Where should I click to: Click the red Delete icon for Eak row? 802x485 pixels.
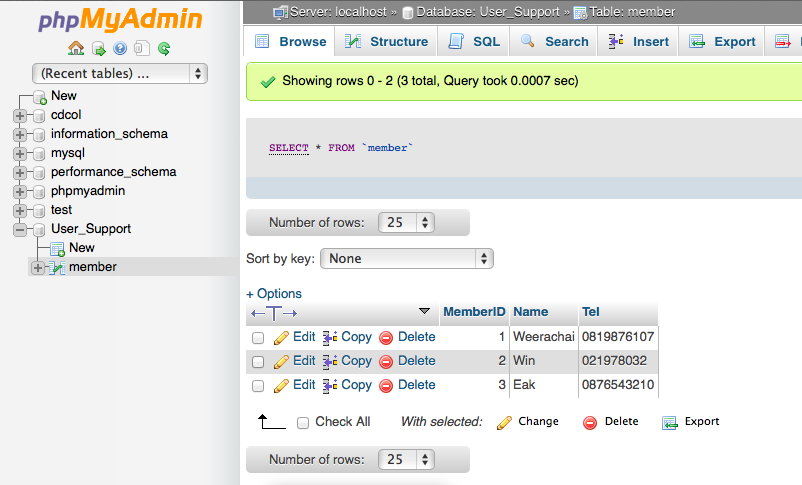pos(386,386)
